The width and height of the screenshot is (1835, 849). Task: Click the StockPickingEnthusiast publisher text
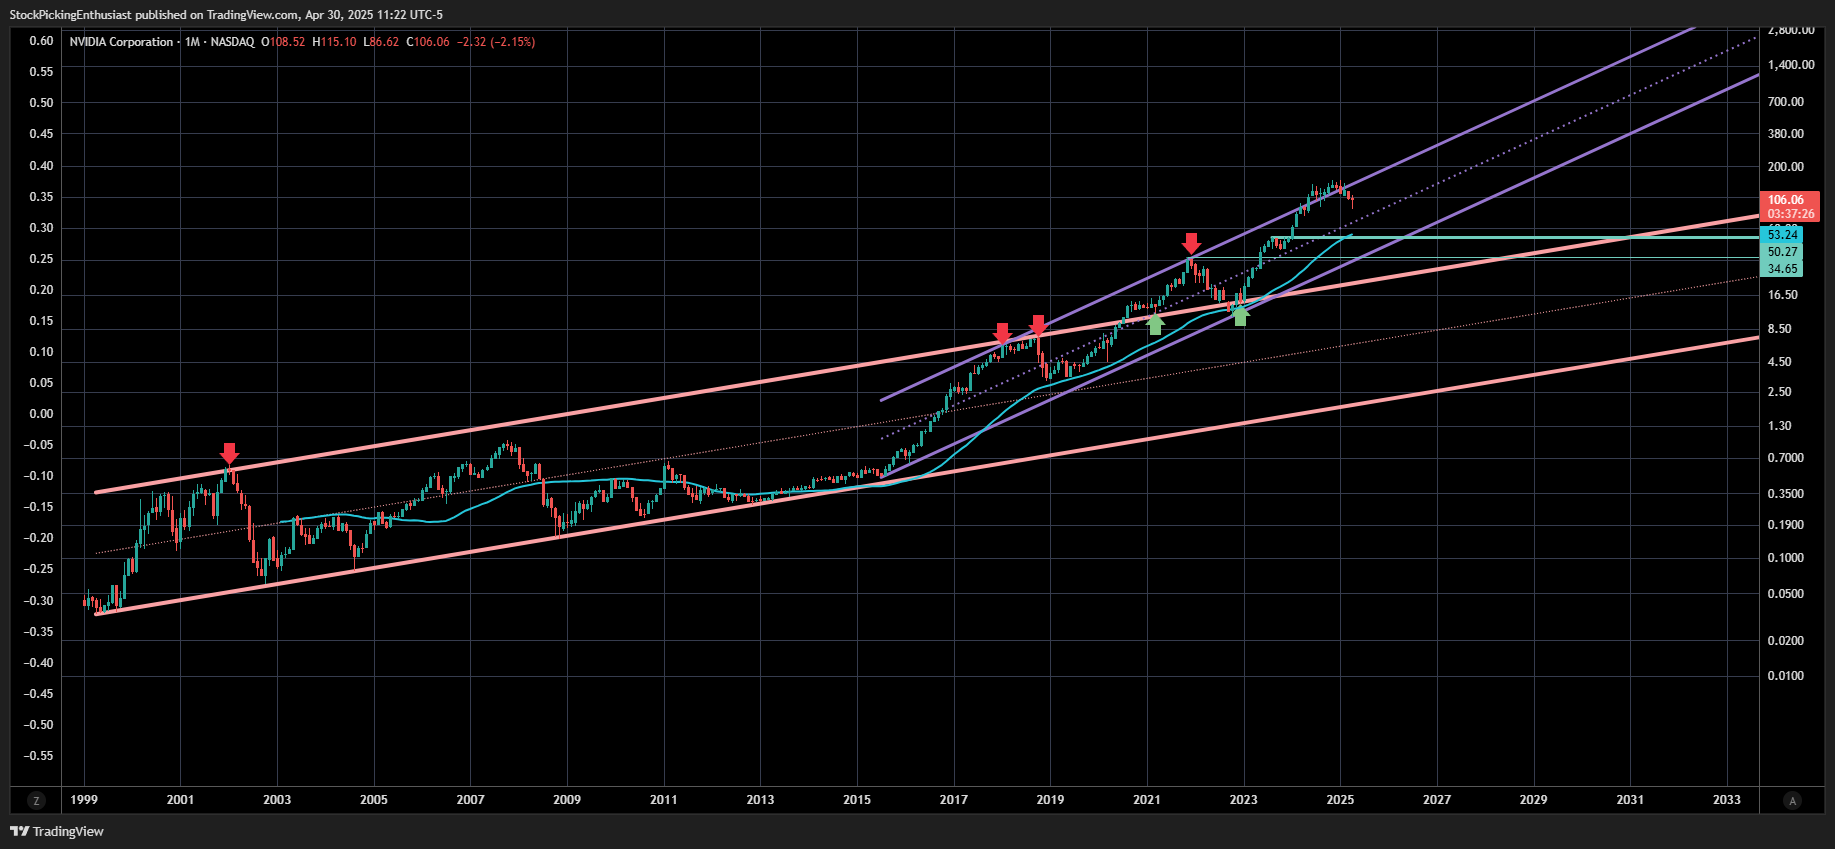tap(68, 15)
